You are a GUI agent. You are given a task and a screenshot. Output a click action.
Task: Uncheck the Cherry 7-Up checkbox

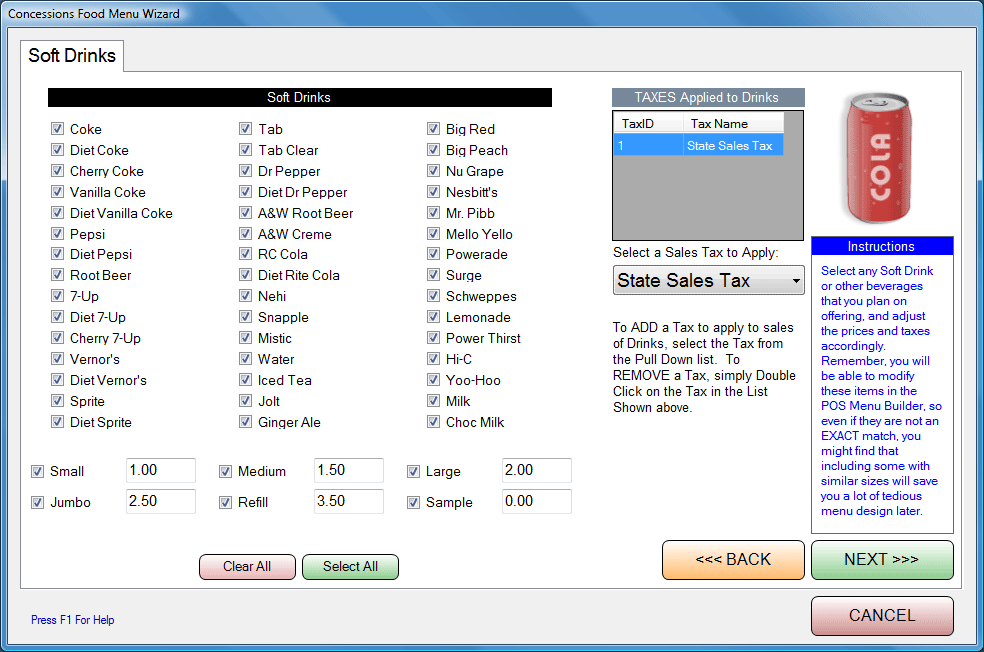coord(57,338)
